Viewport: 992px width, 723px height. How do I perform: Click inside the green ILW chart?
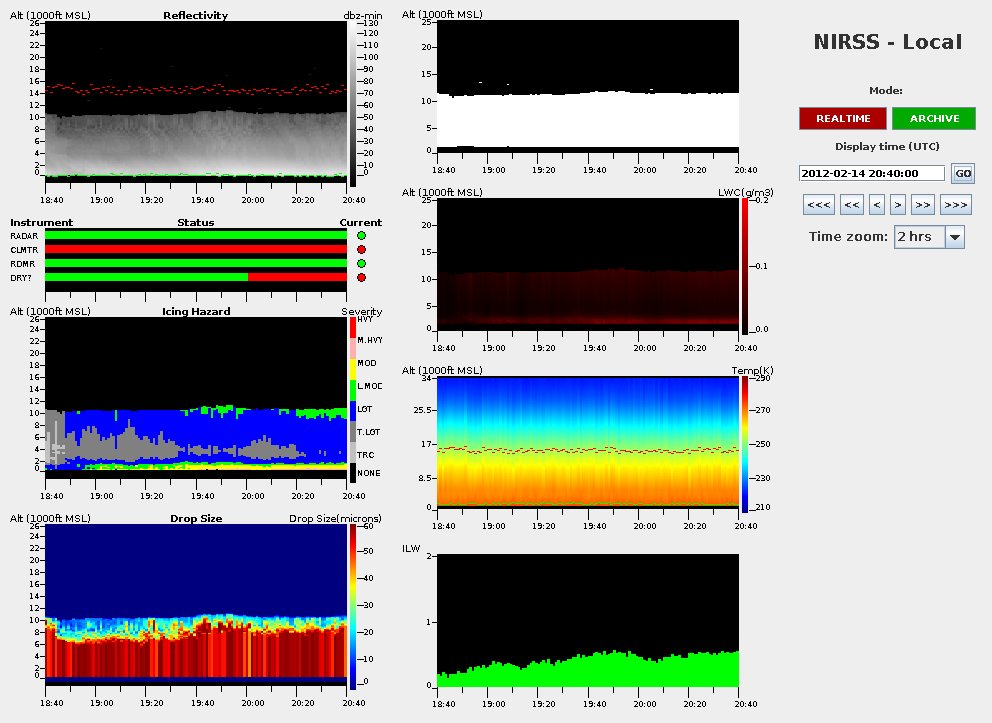tap(588, 620)
